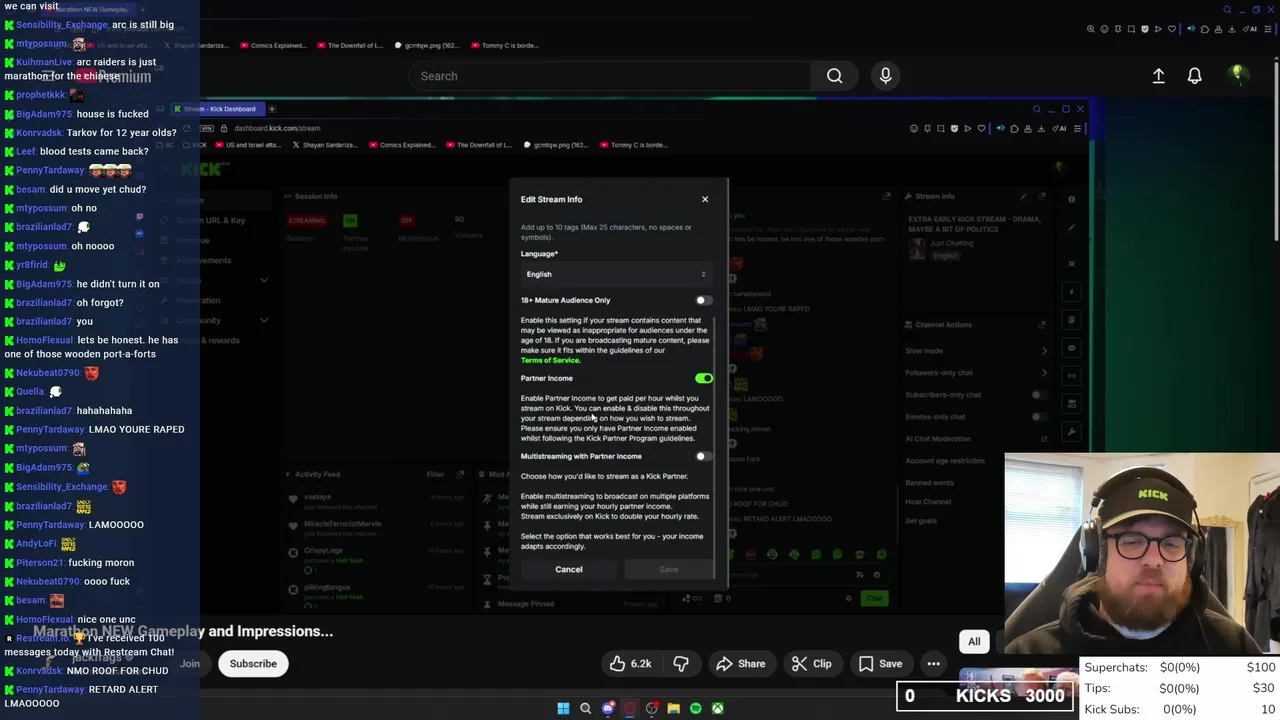Image resolution: width=1280 pixels, height=720 pixels.
Task: Create a Clip of the video
Action: tap(811, 664)
